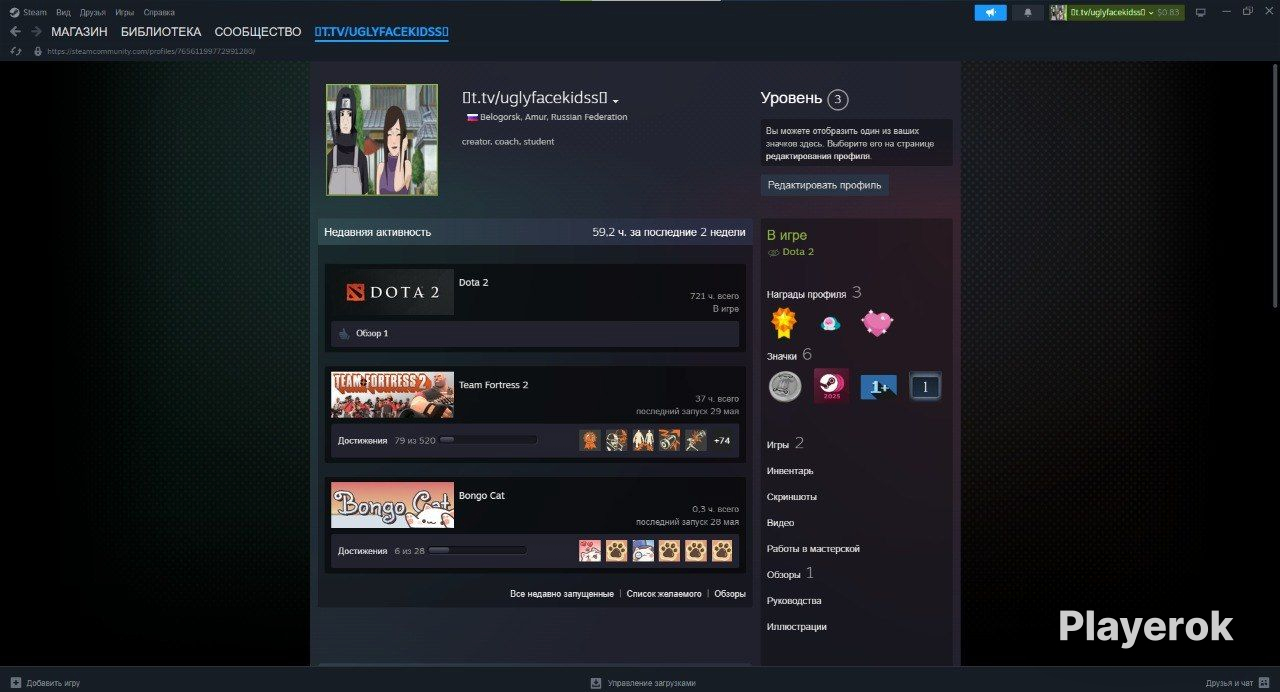
Task: Click the page scrollbar on the right edge
Action: point(1275,185)
